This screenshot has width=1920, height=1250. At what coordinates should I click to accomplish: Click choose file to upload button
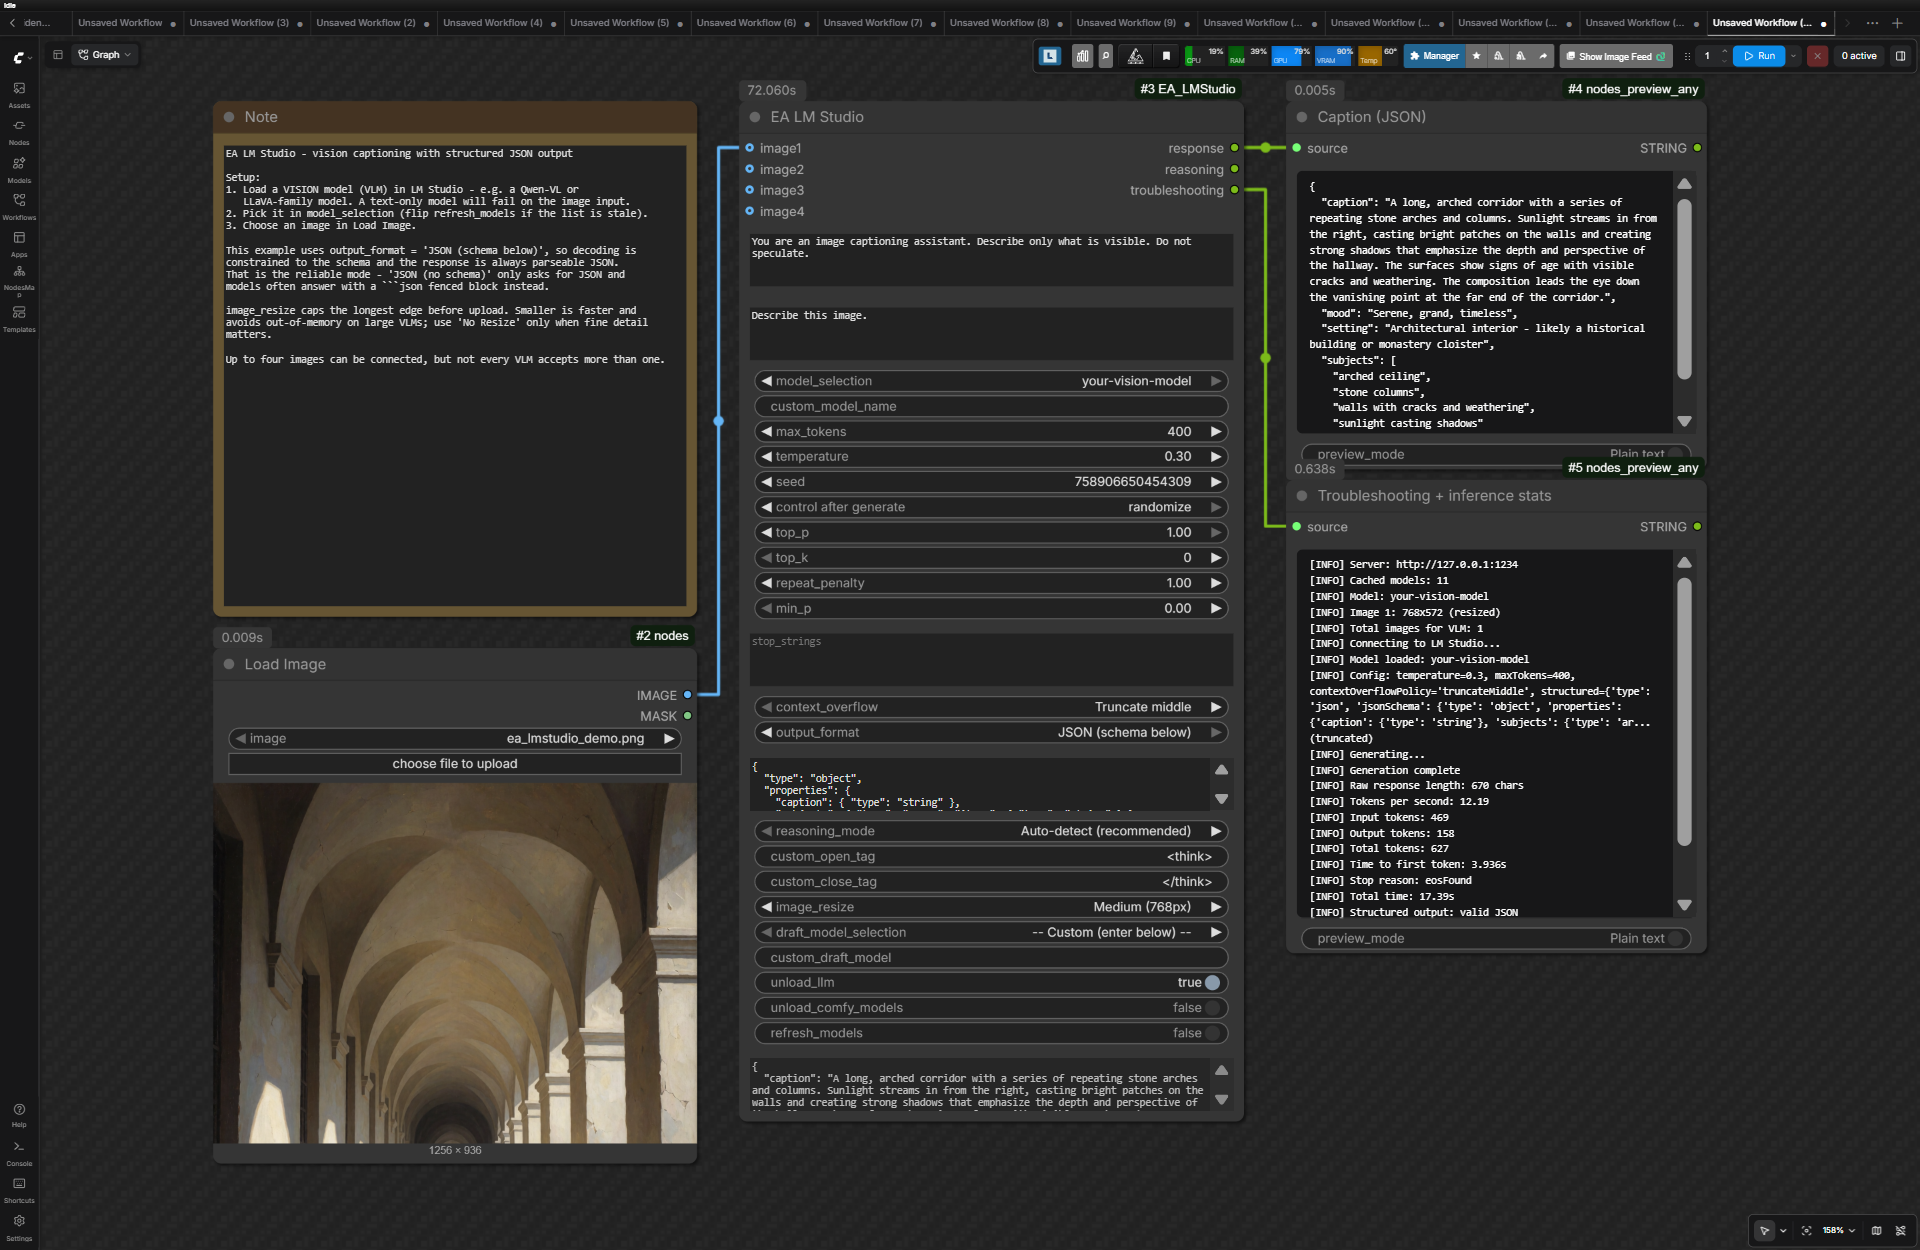click(x=455, y=764)
